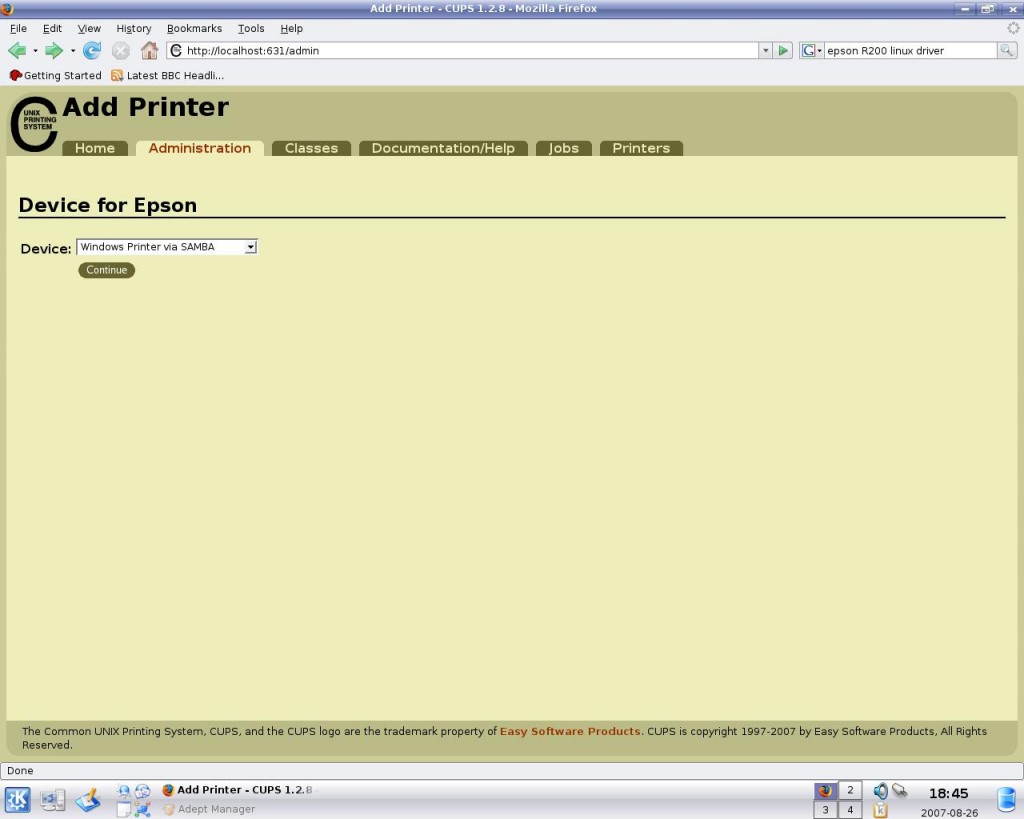Switch to the Printers tab

pyautogui.click(x=641, y=148)
